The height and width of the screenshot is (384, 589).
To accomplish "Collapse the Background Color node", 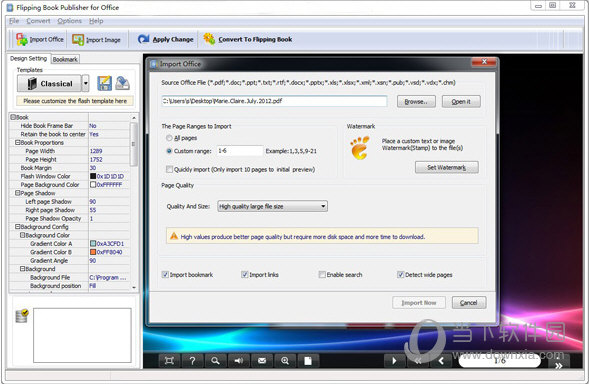I will [x=22, y=235].
